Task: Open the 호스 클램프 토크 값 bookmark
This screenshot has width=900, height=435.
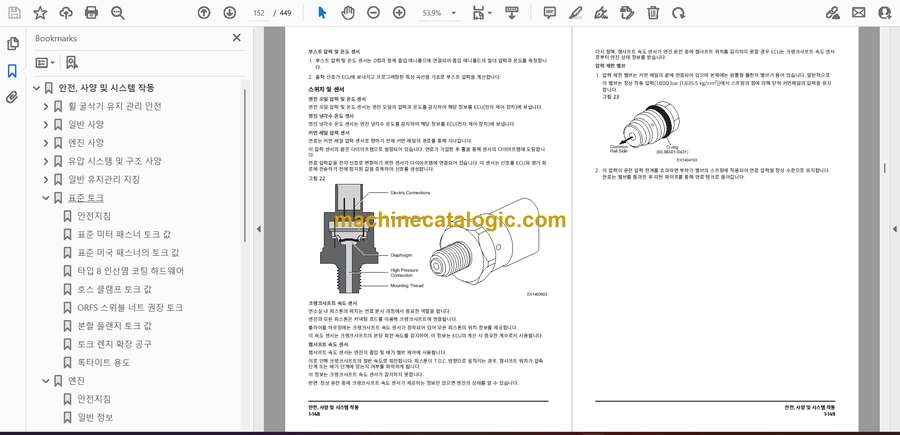Action: [x=114, y=289]
